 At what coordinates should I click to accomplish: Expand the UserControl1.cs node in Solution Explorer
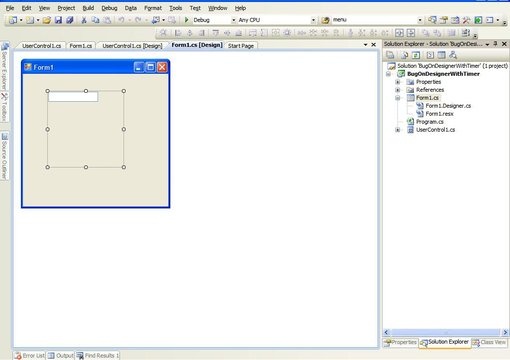point(397,130)
